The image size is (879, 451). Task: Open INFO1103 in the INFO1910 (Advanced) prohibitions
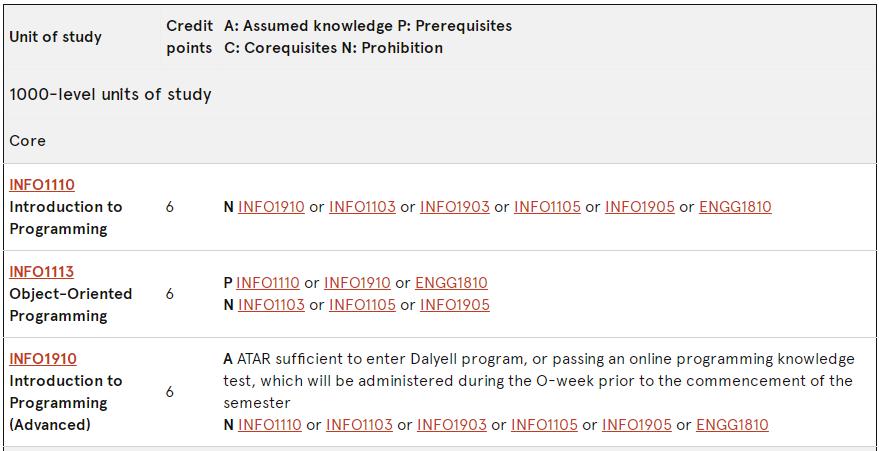click(359, 425)
